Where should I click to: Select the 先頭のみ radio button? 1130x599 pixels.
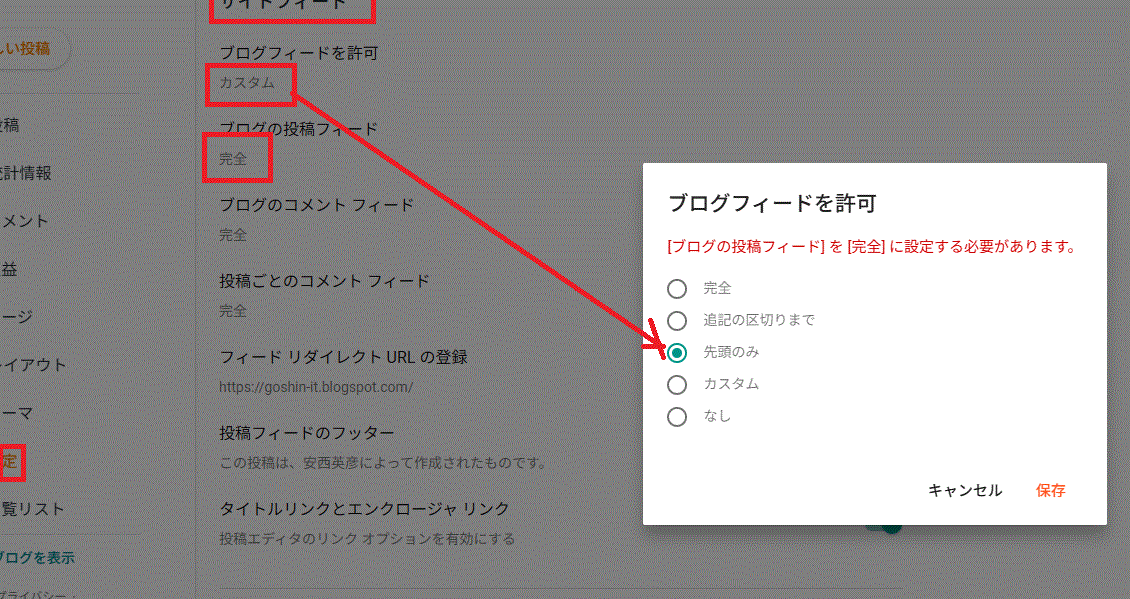point(677,352)
